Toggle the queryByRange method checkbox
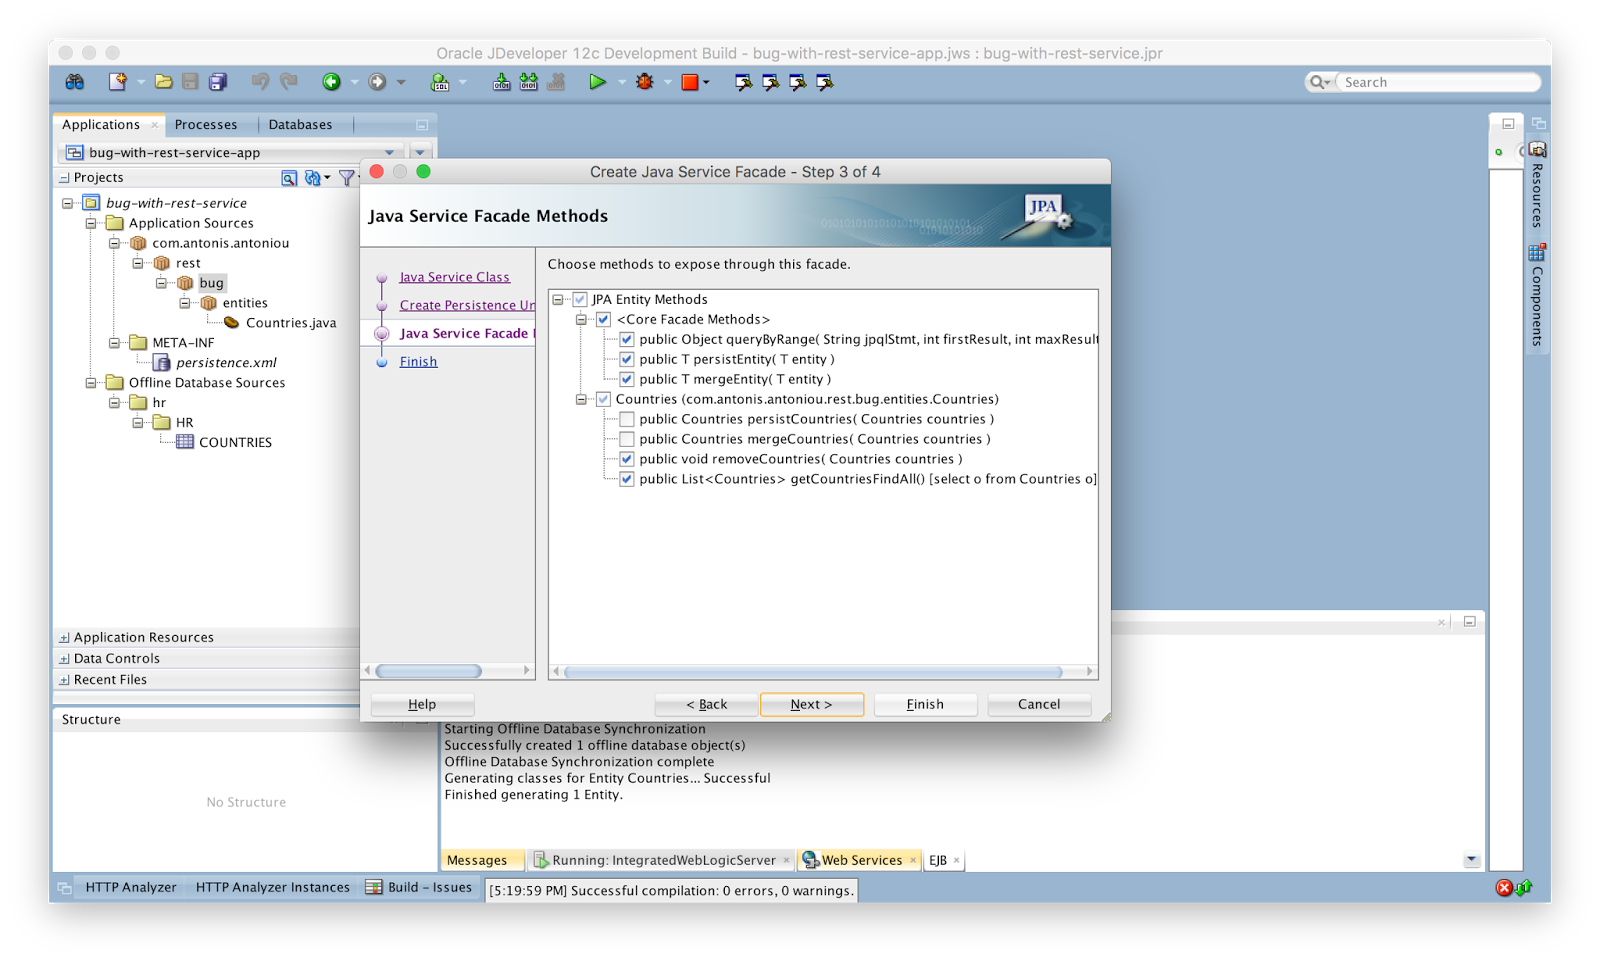 point(627,339)
